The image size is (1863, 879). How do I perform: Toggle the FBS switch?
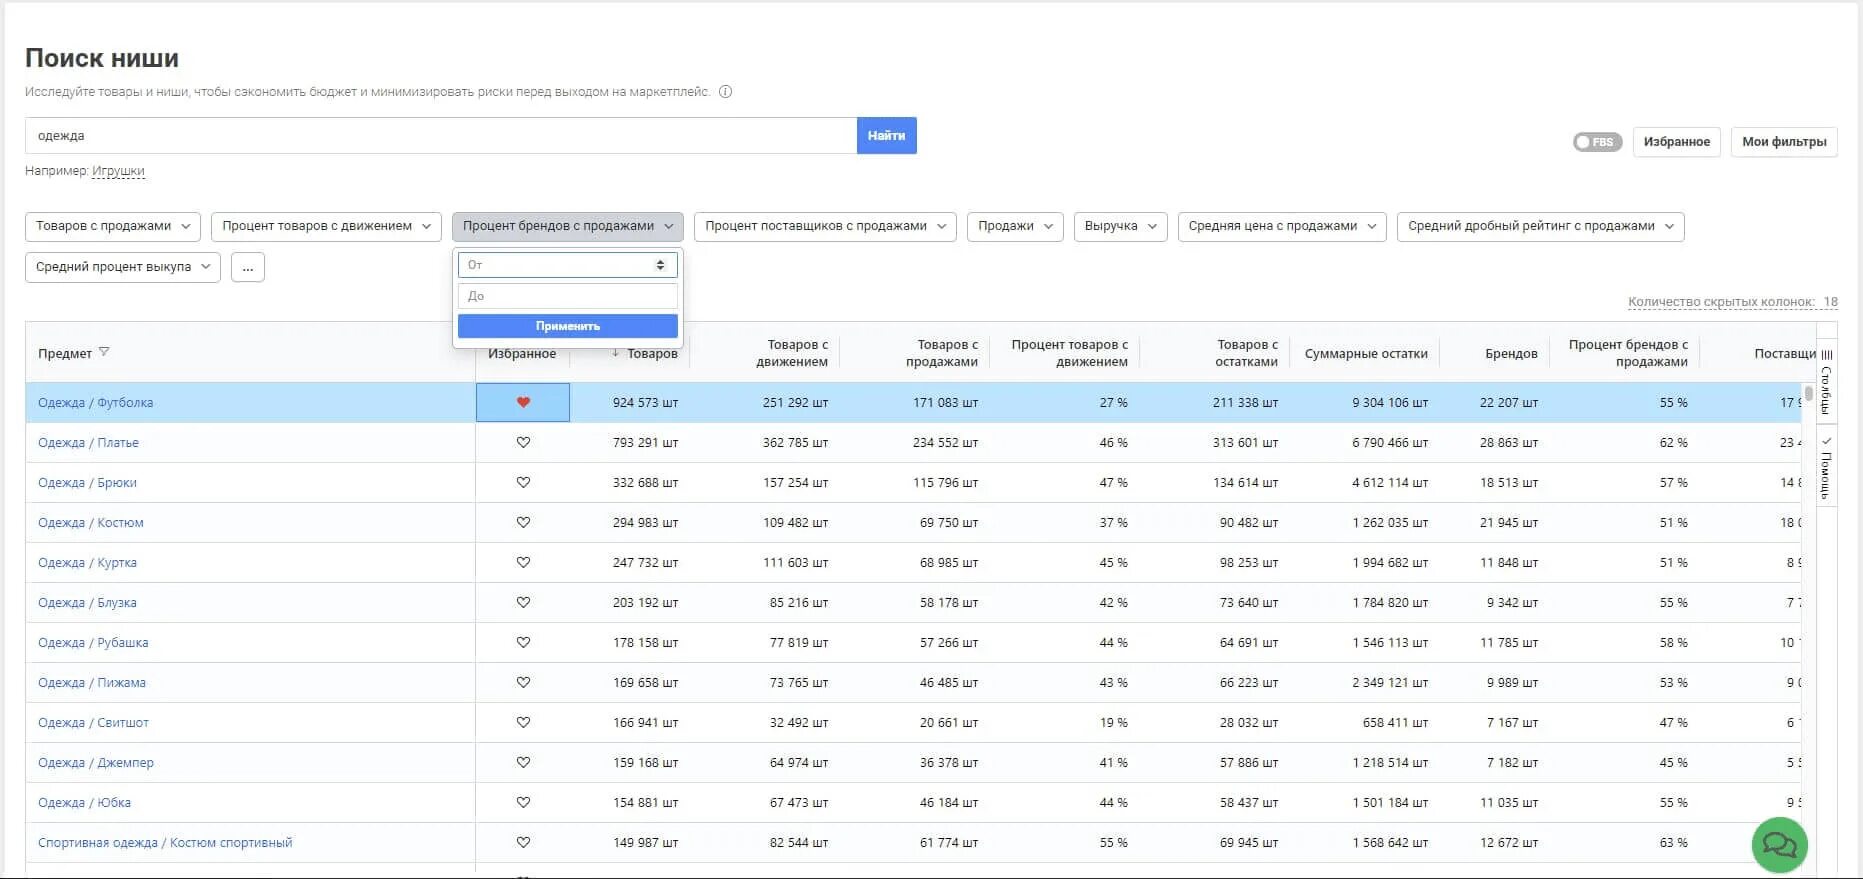tap(1597, 142)
